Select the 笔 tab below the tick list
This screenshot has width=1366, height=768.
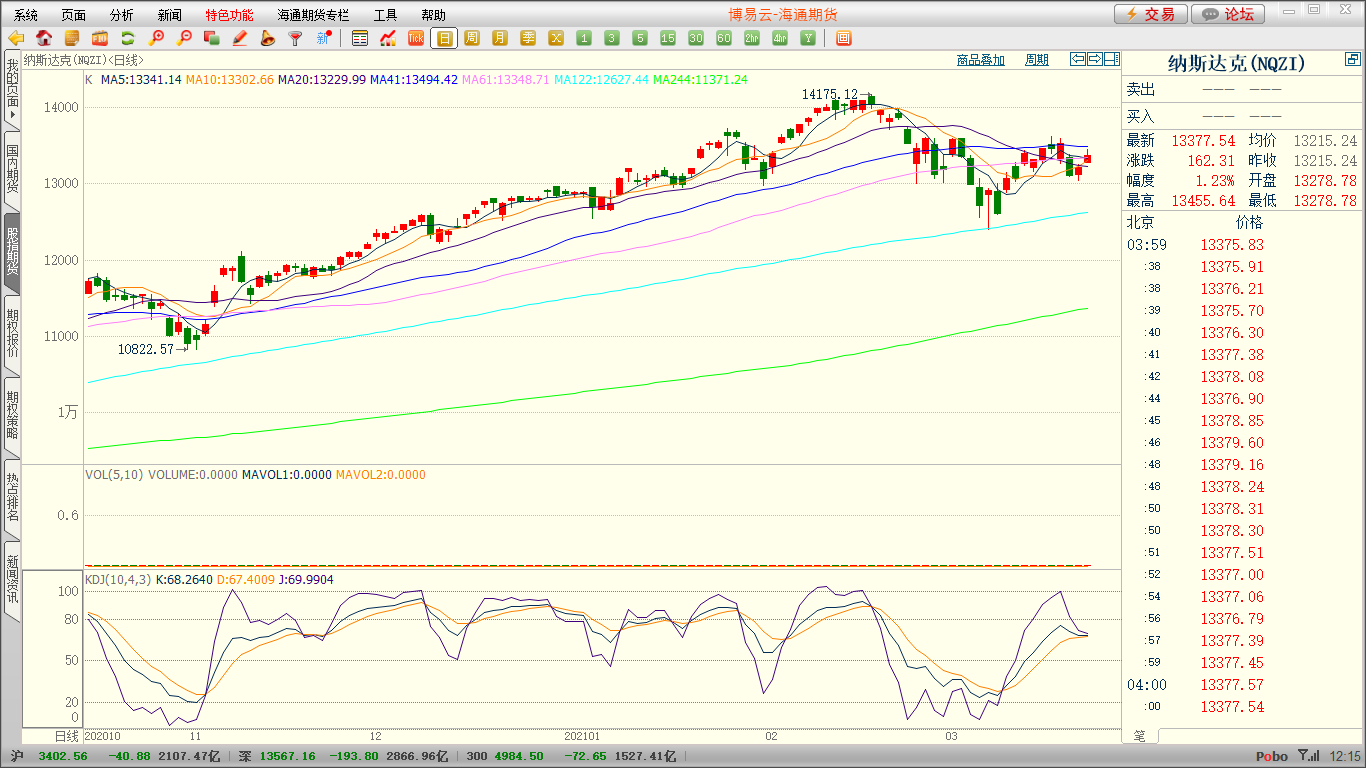click(1139, 736)
